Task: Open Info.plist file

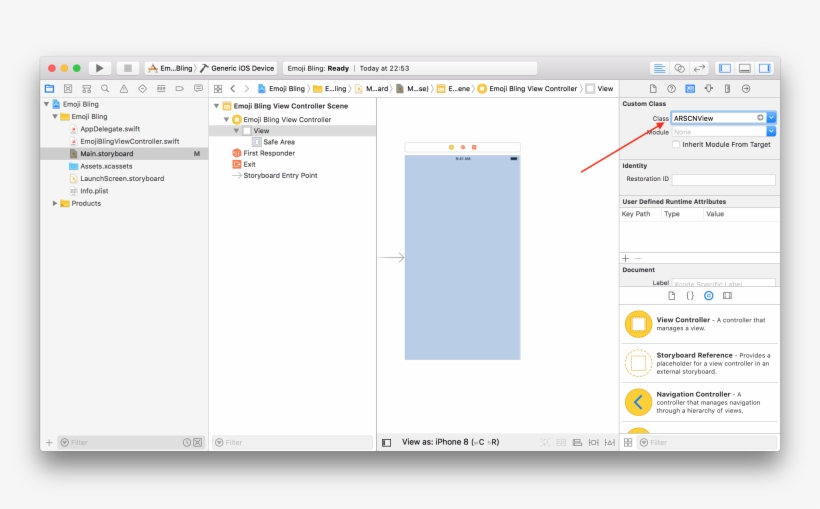Action: click(89, 191)
